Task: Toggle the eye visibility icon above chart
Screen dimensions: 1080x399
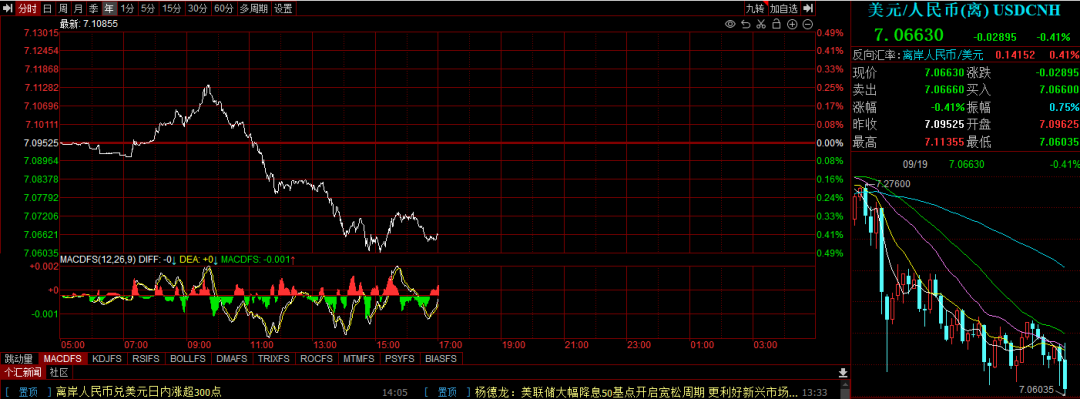Action: pos(730,24)
